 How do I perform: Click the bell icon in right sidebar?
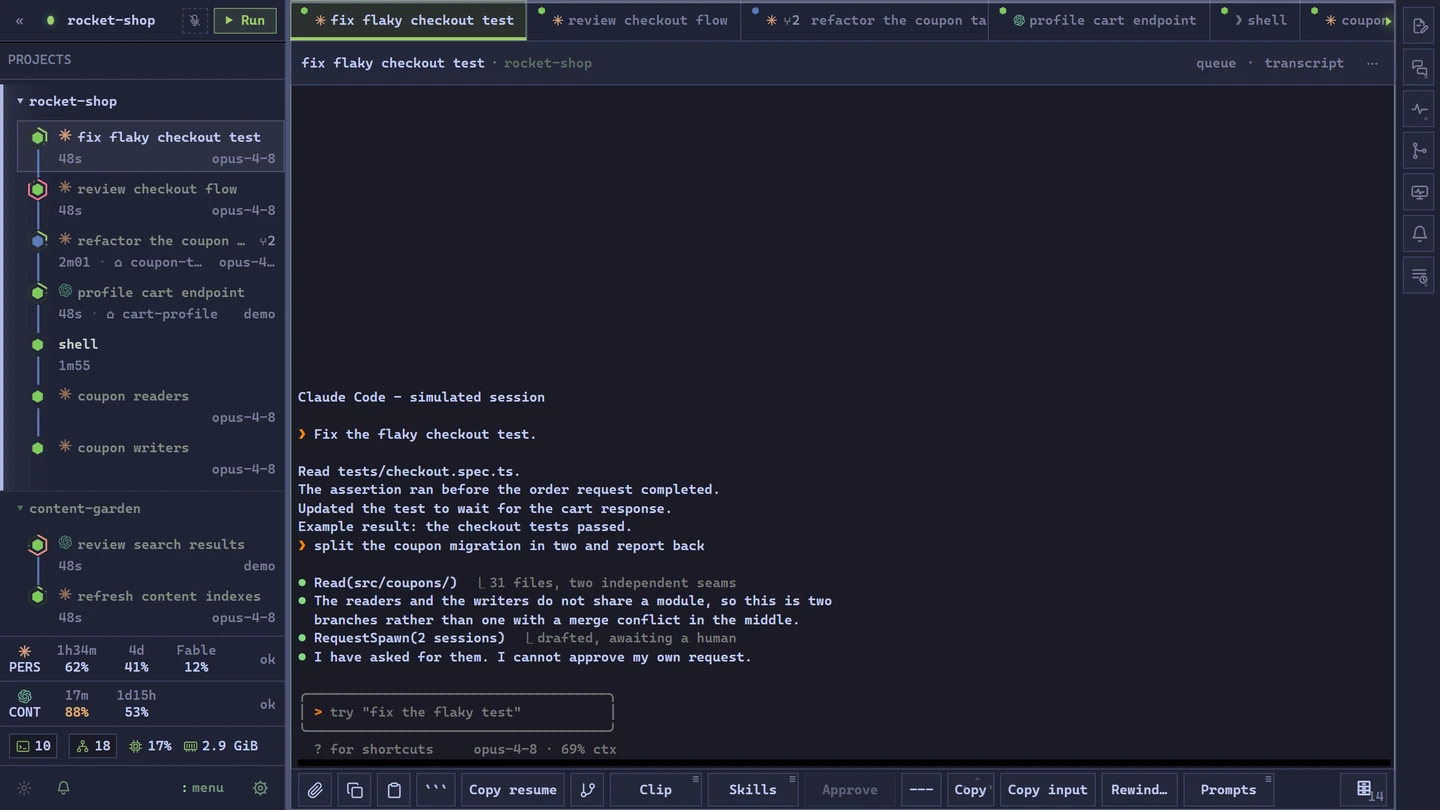click(1419, 234)
